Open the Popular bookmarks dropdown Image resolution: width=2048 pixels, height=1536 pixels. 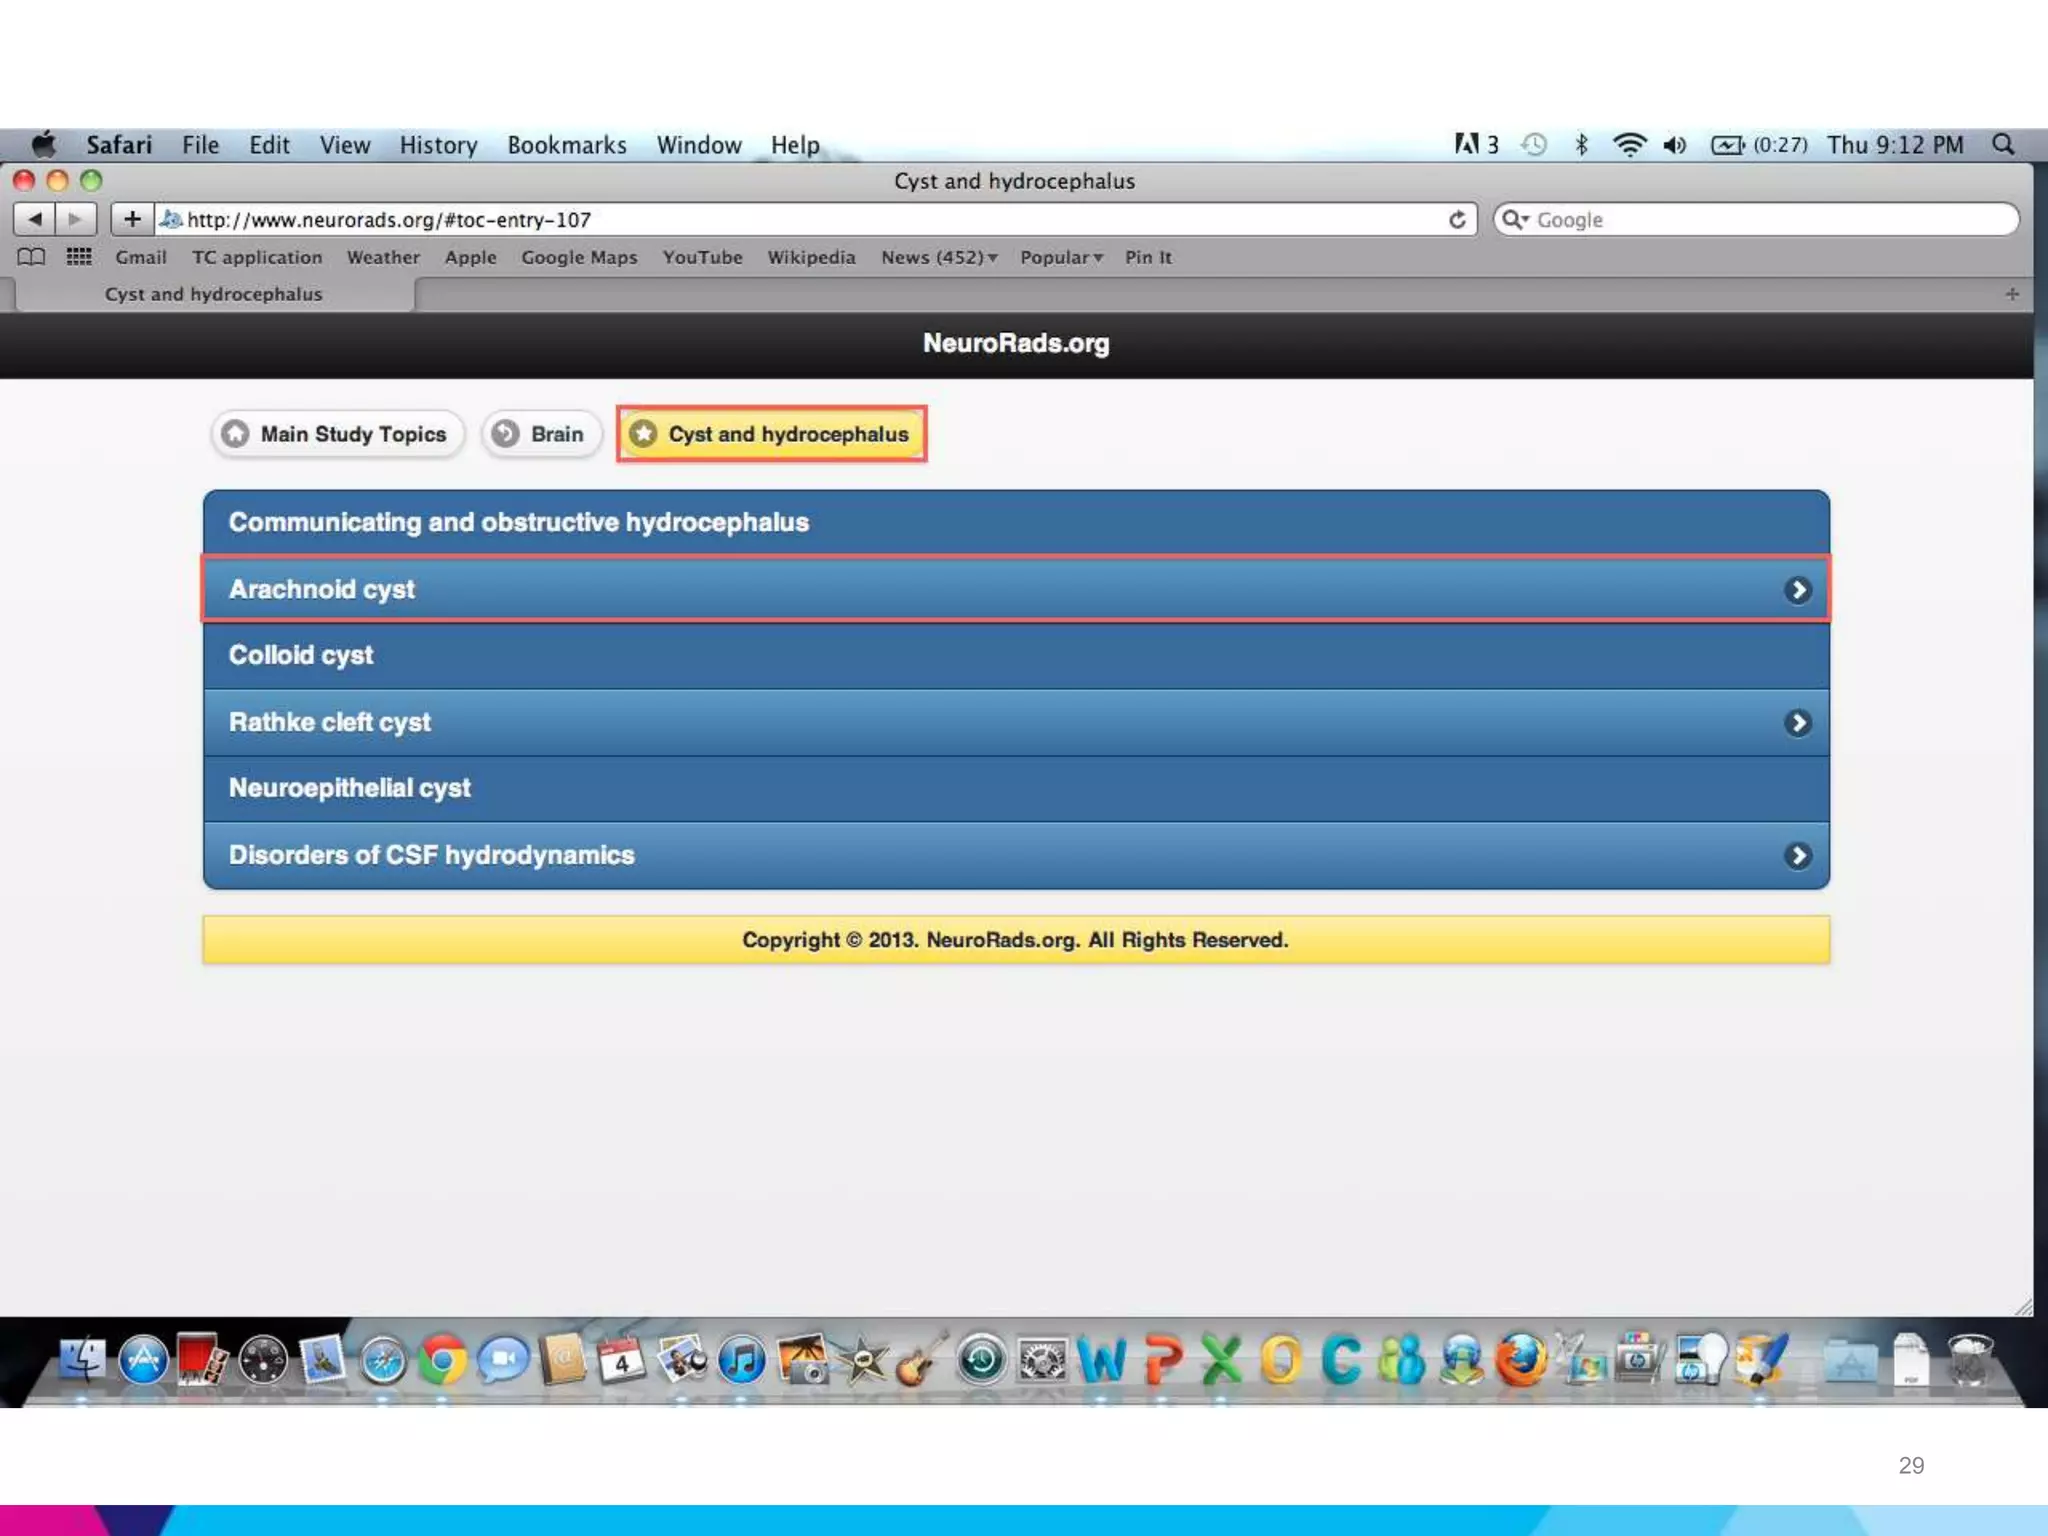[1060, 257]
